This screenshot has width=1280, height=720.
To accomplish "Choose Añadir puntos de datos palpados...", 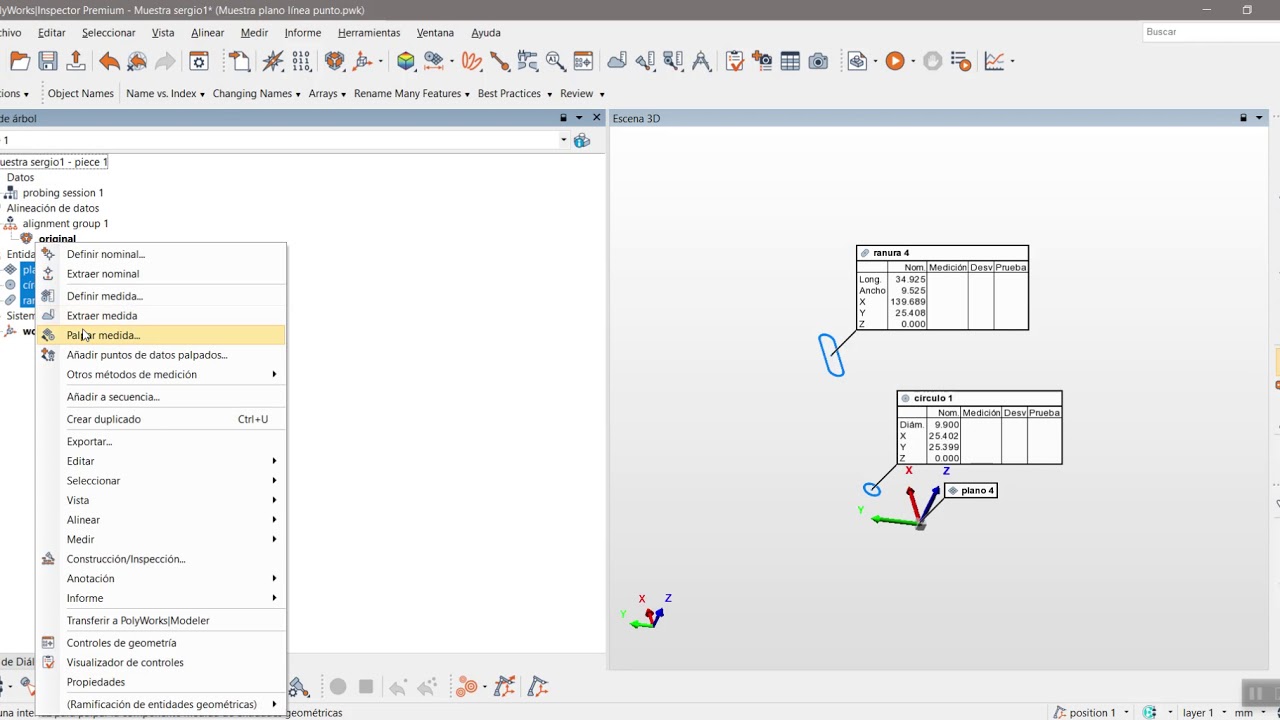I will click(x=161, y=355).
